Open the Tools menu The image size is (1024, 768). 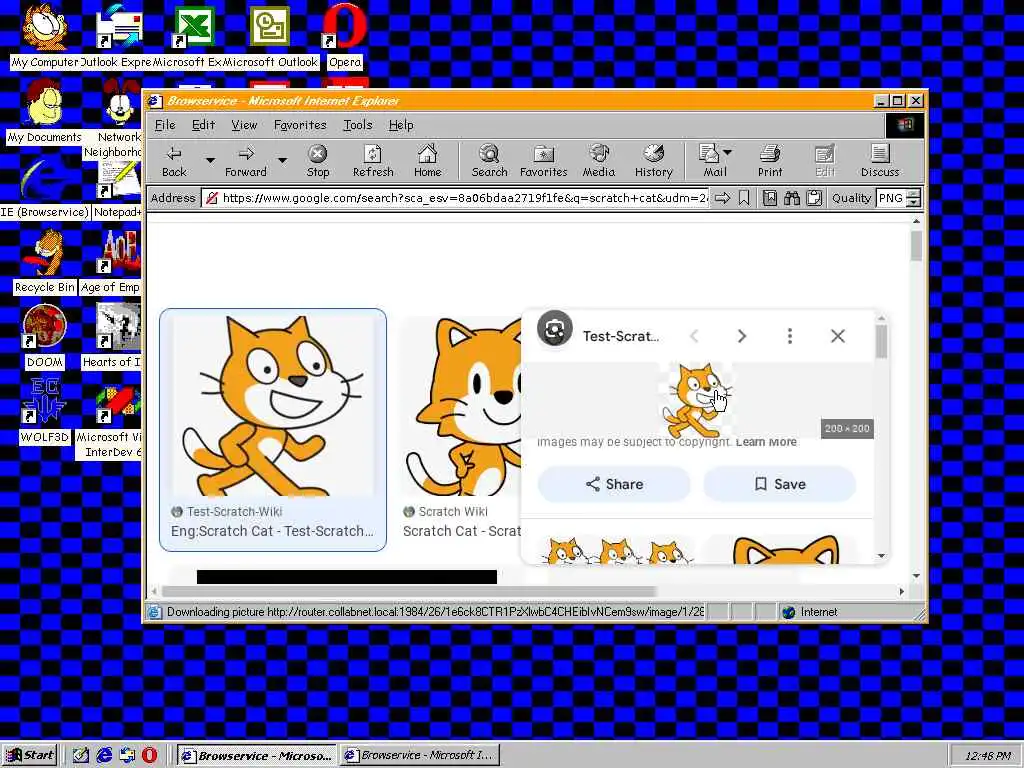click(357, 125)
